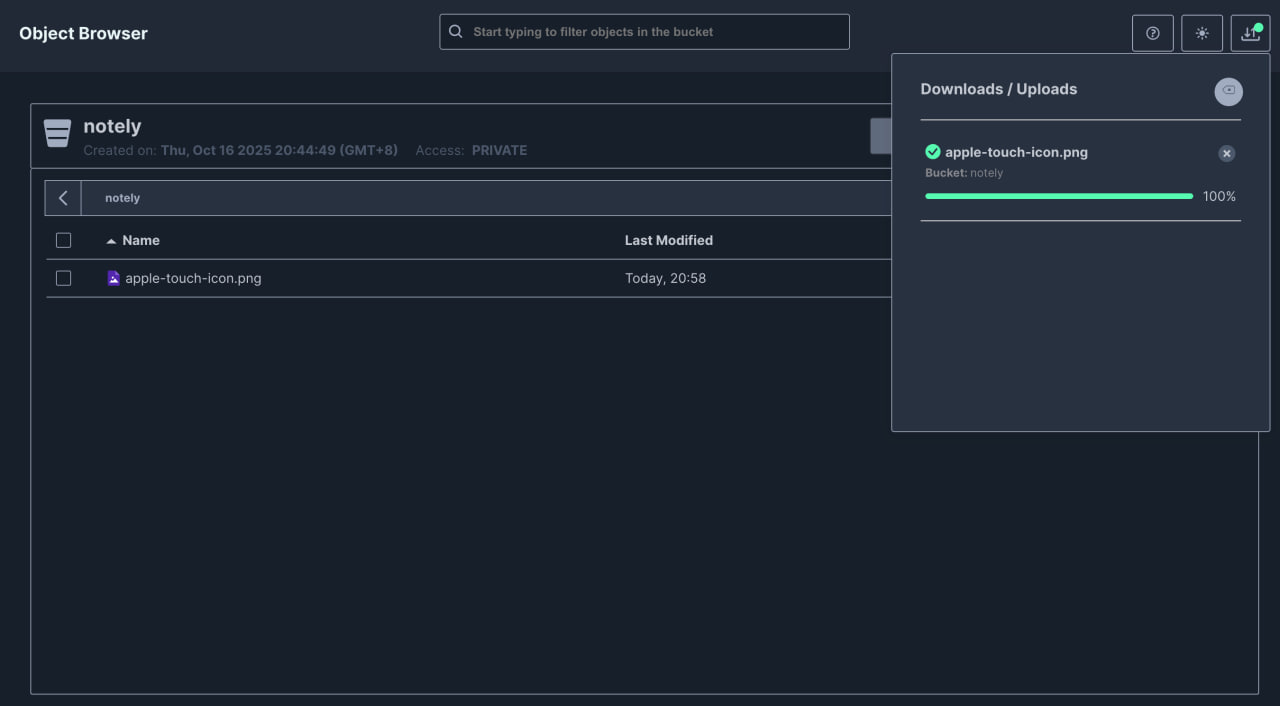Image resolution: width=1280 pixels, height=706 pixels.
Task: Click the upload progress bar
Action: pyautogui.click(x=1058, y=196)
